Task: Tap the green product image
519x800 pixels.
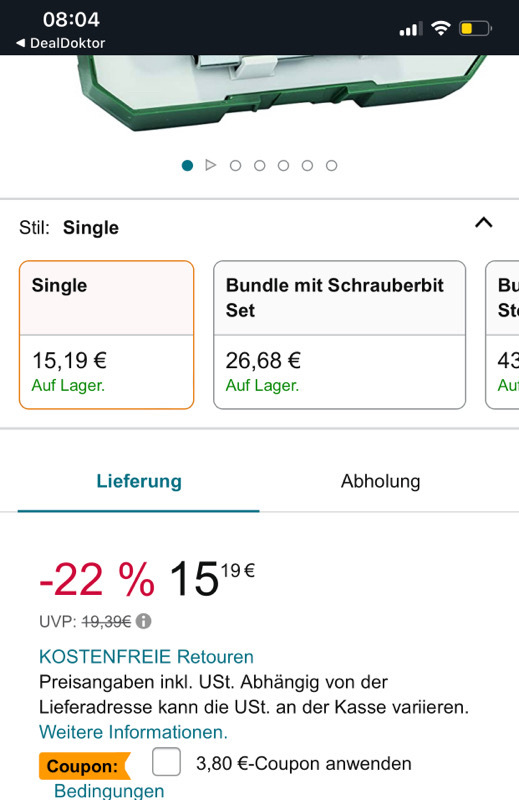Action: [280, 91]
